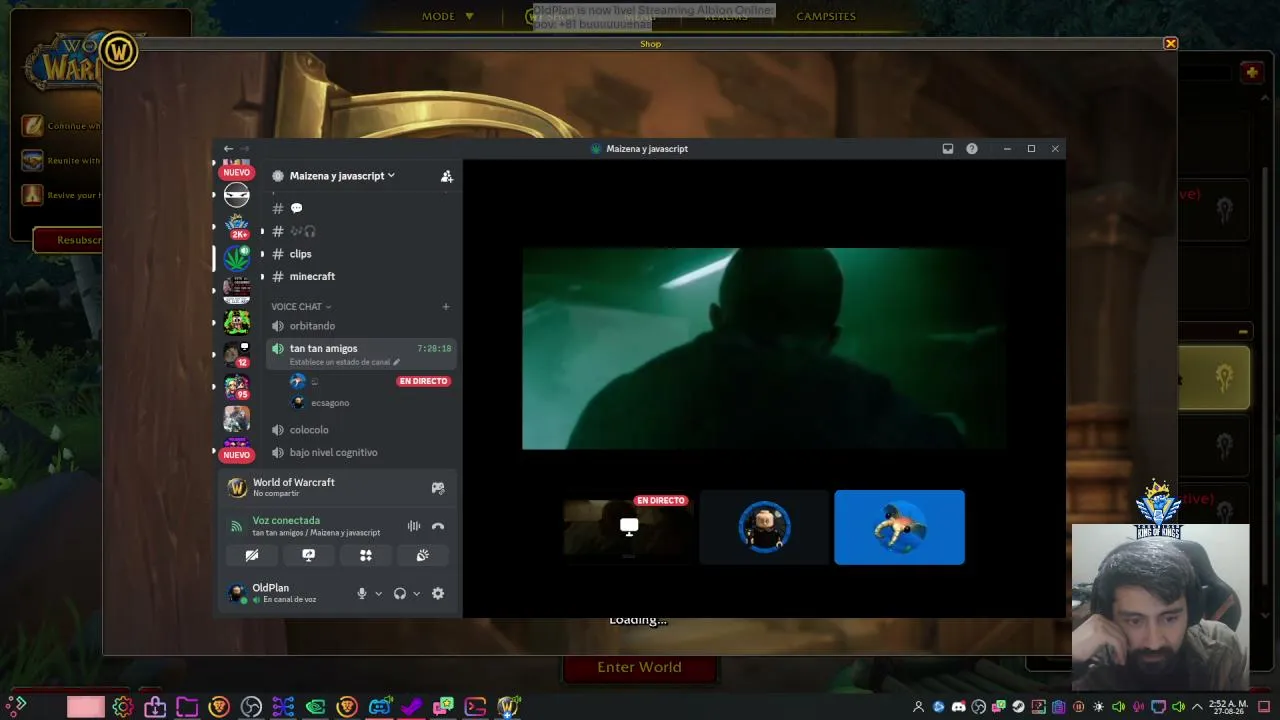Toggle headphone deafen in Discord user panel
The height and width of the screenshot is (720, 1280).
point(400,594)
